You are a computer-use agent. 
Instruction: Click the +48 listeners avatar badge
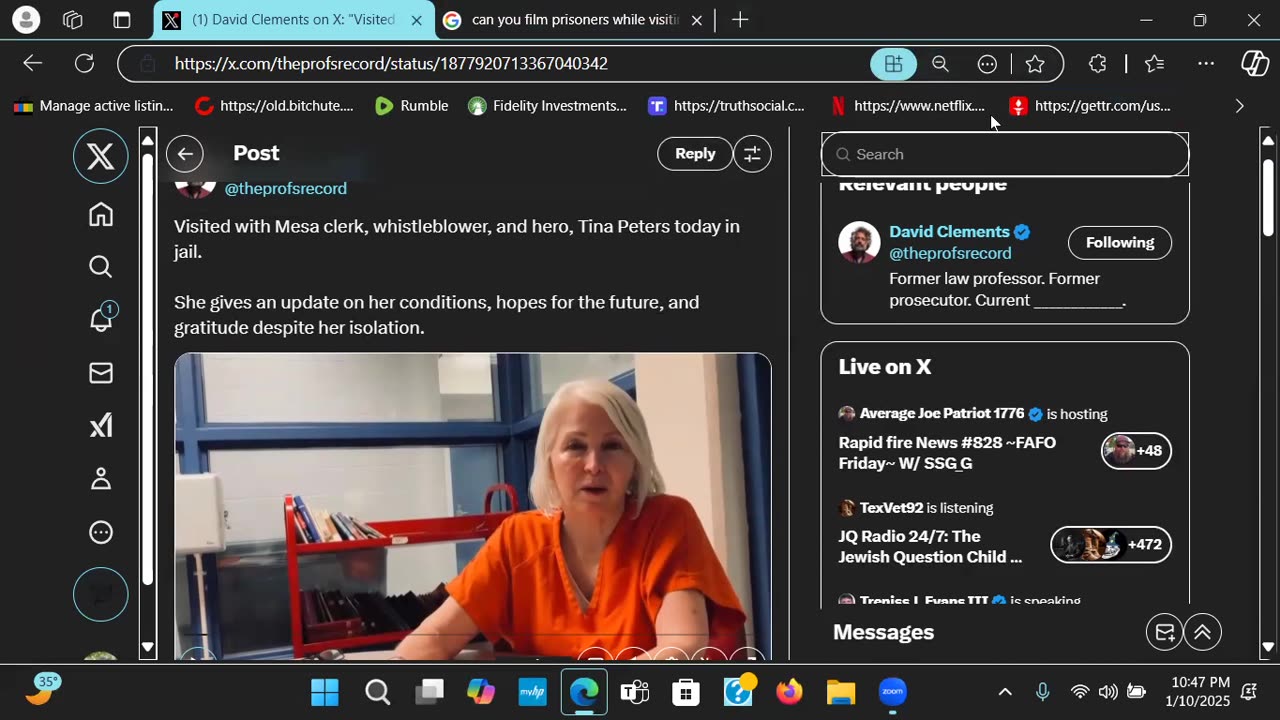(1136, 451)
